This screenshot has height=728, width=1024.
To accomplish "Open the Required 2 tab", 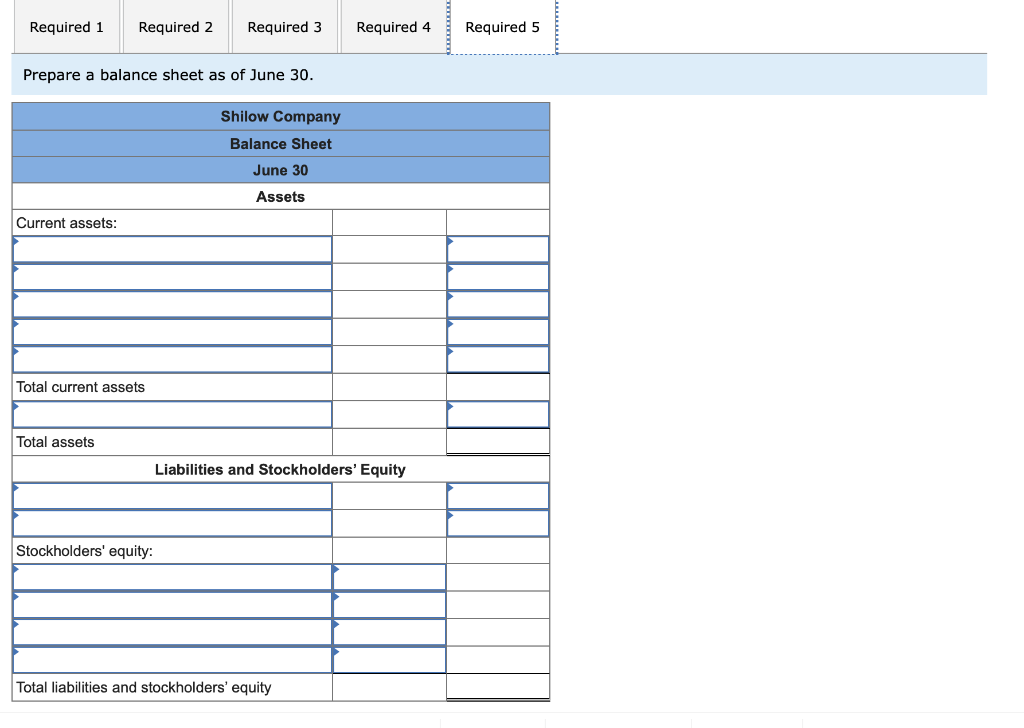I will (x=175, y=27).
